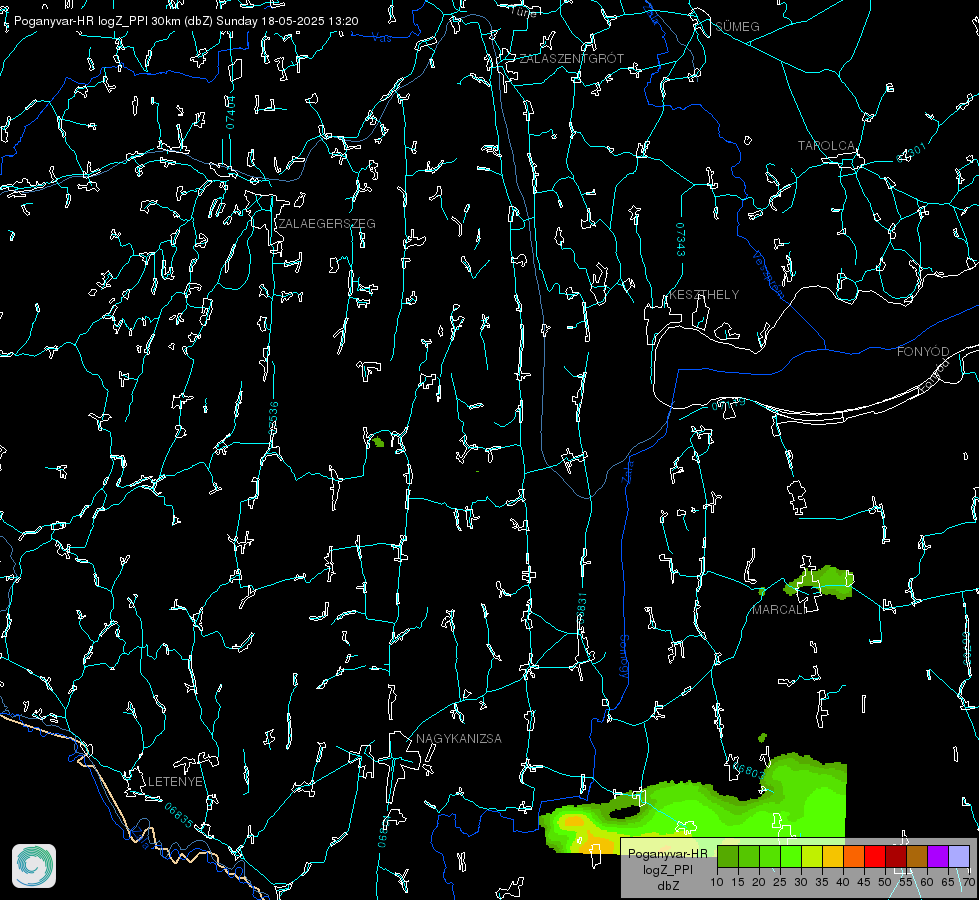Pick the 20-25 dBZ green legend swatch
The width and height of the screenshot is (979, 900).
click(770, 856)
